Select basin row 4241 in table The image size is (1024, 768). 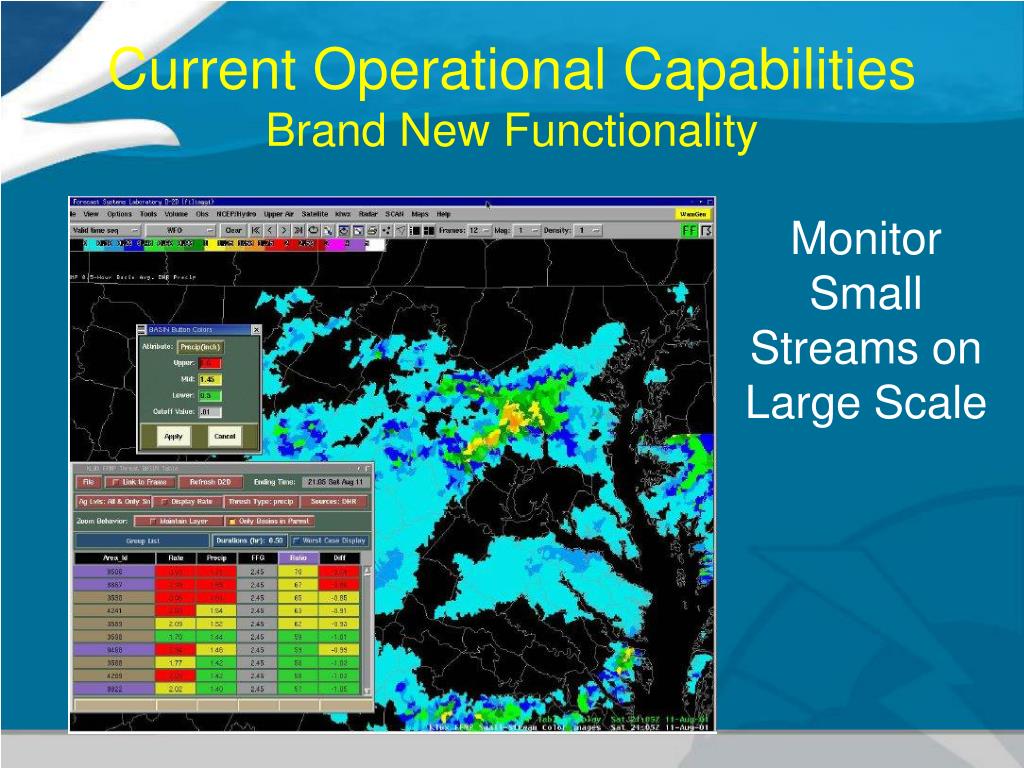coord(217,611)
